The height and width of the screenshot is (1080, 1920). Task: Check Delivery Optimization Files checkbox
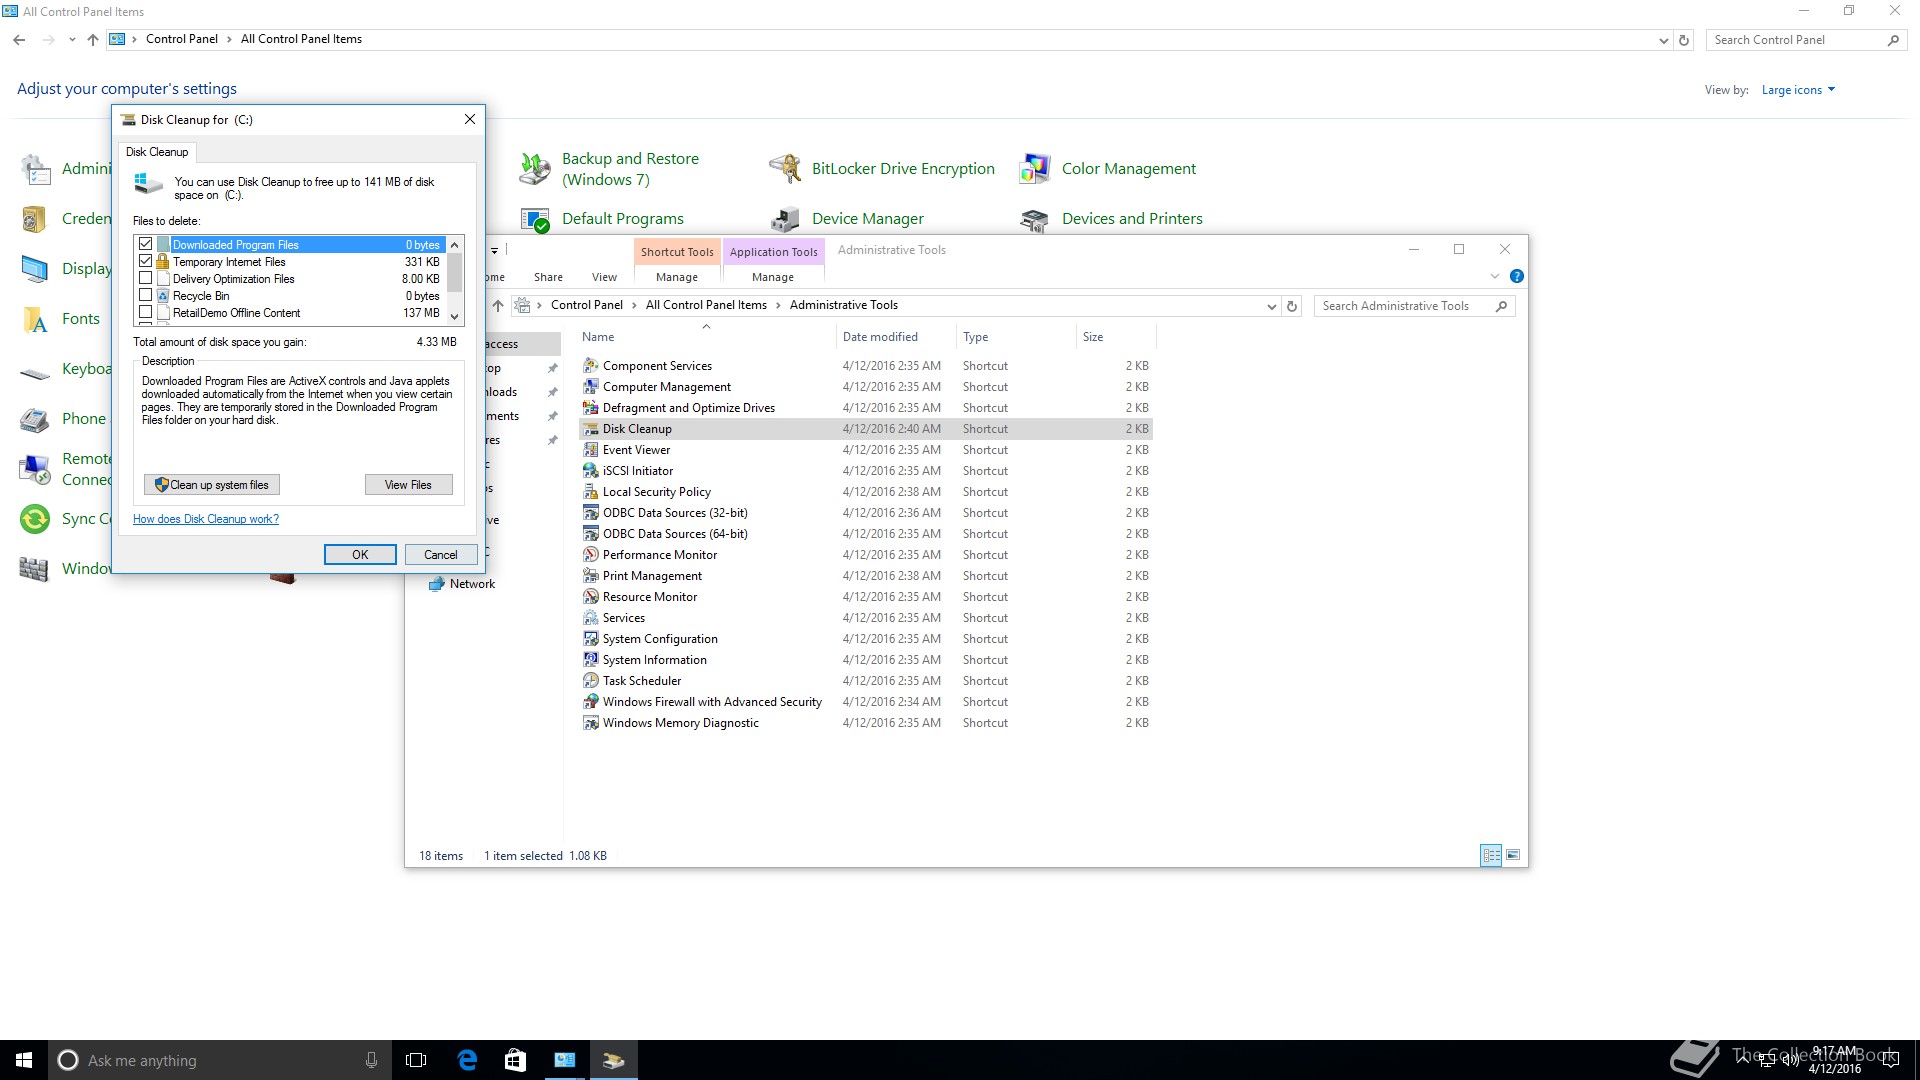(146, 278)
